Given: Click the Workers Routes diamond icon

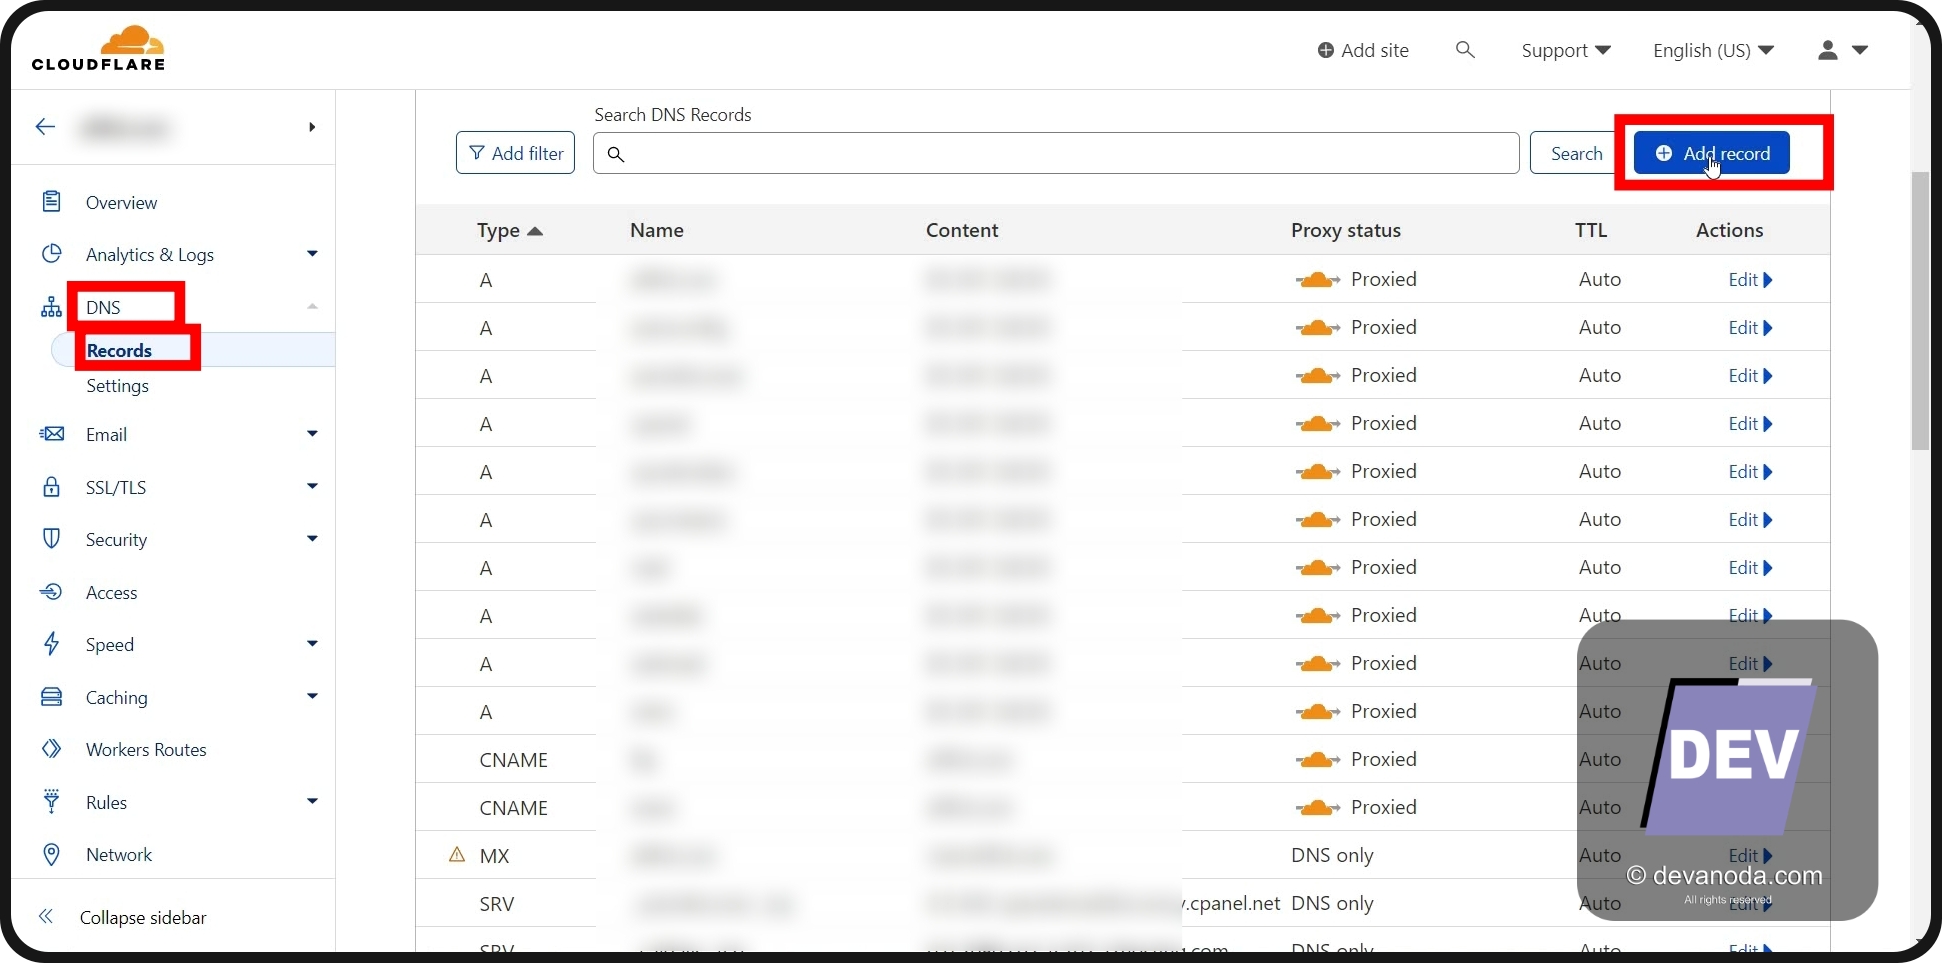Looking at the screenshot, I should click(51, 748).
